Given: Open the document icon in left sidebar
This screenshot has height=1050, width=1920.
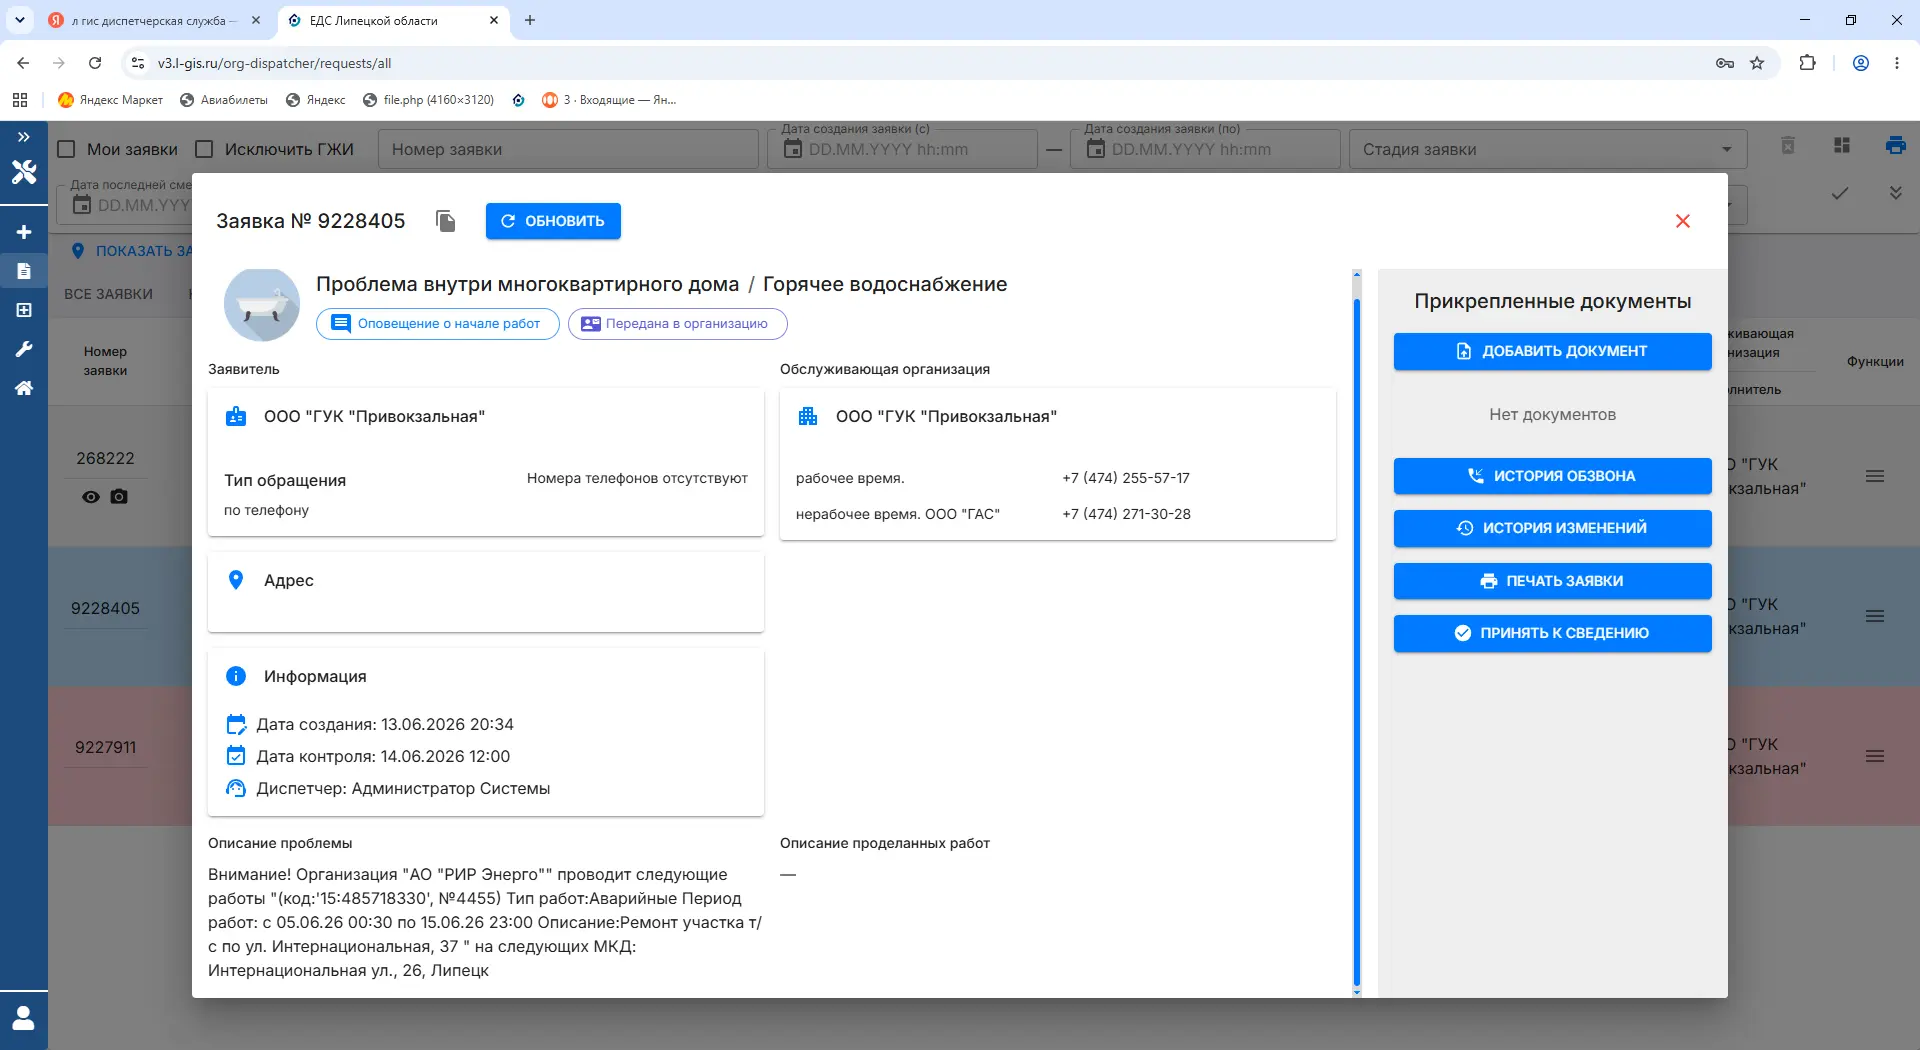Looking at the screenshot, I should 24,271.
